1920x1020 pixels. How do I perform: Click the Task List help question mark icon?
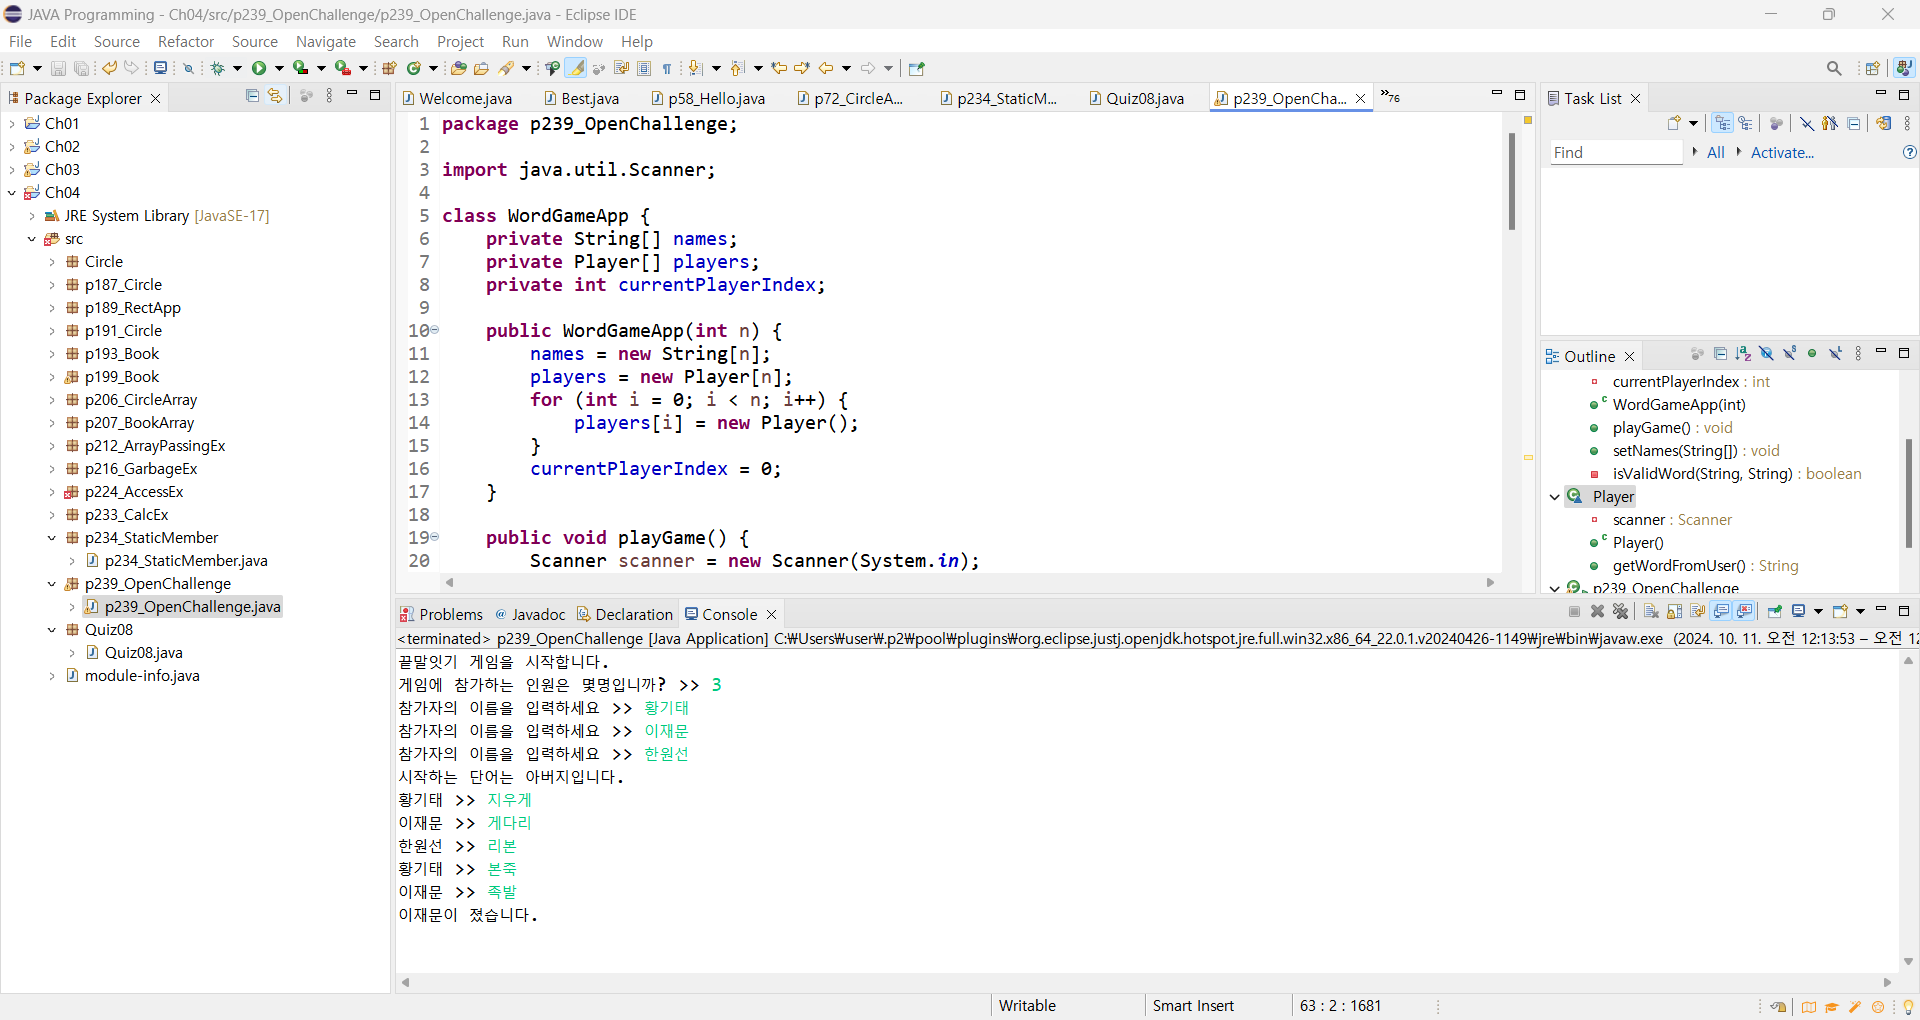1909,152
